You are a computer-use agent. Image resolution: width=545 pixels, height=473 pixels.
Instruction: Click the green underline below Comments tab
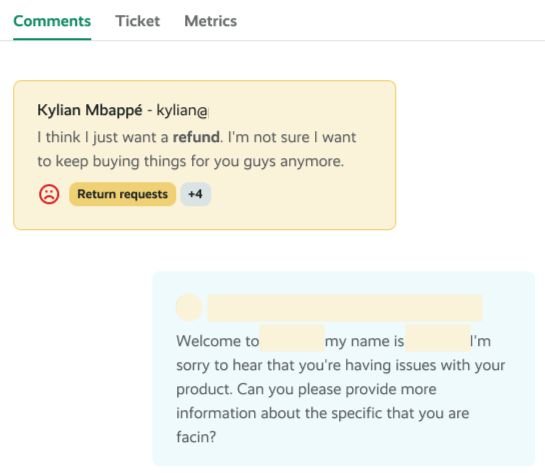click(x=52, y=39)
